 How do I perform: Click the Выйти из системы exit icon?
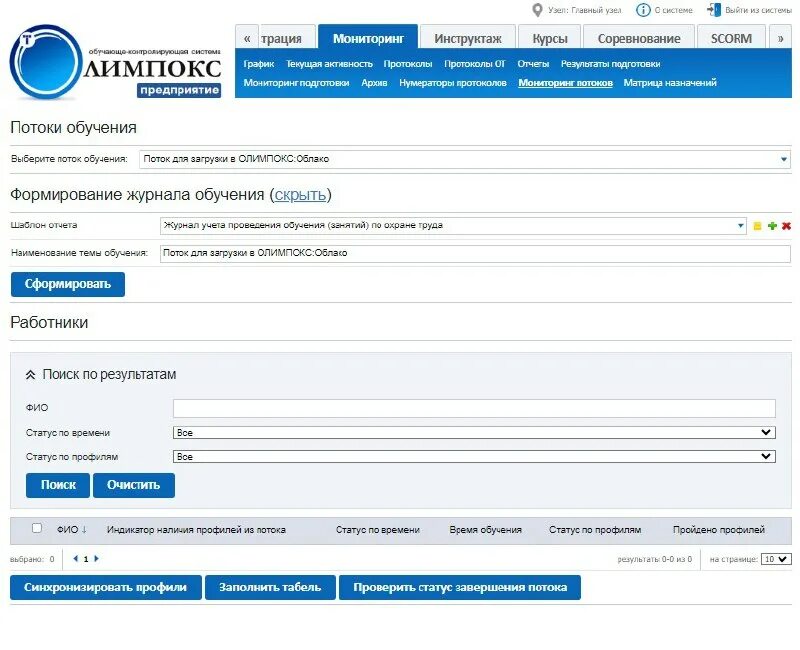(711, 9)
